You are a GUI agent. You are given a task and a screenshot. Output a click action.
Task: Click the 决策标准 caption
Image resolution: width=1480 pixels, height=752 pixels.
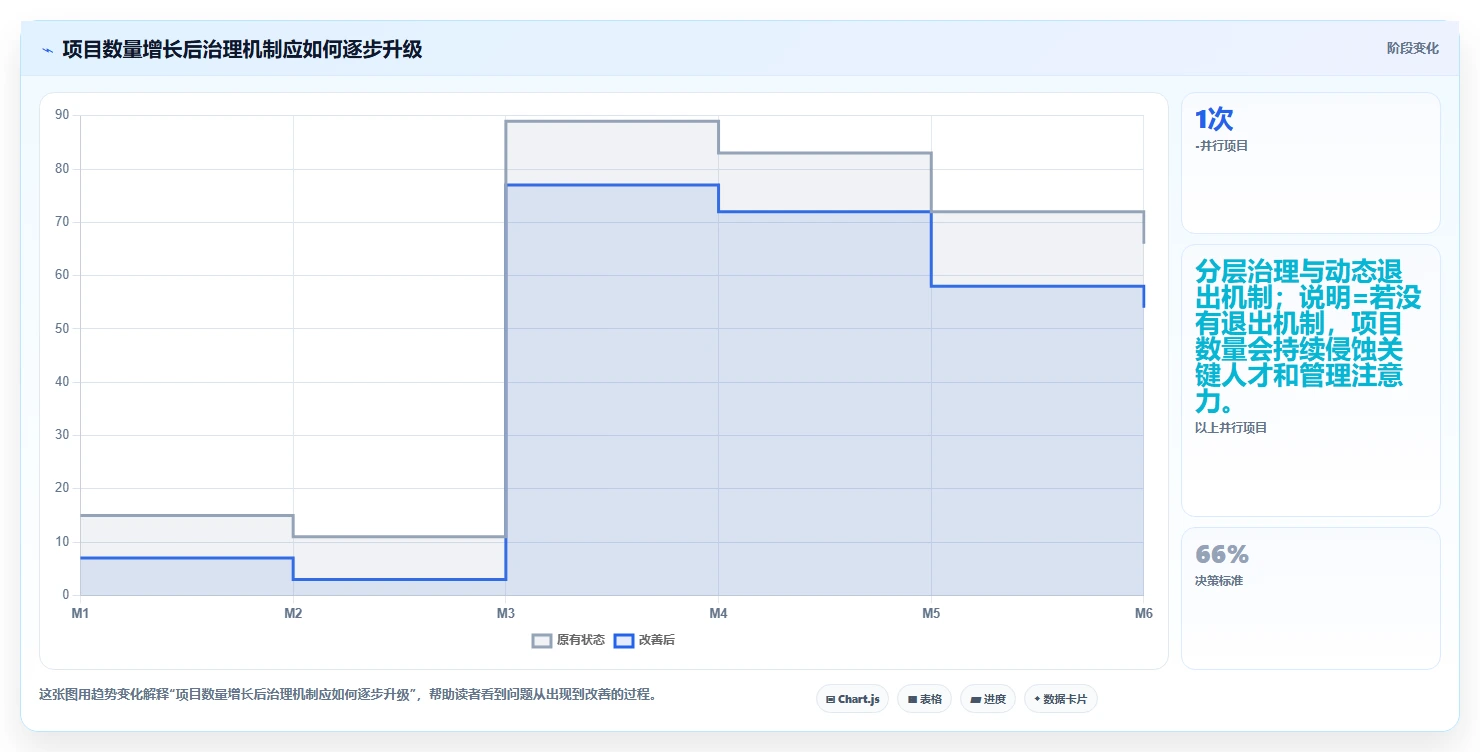[x=1219, y=581]
